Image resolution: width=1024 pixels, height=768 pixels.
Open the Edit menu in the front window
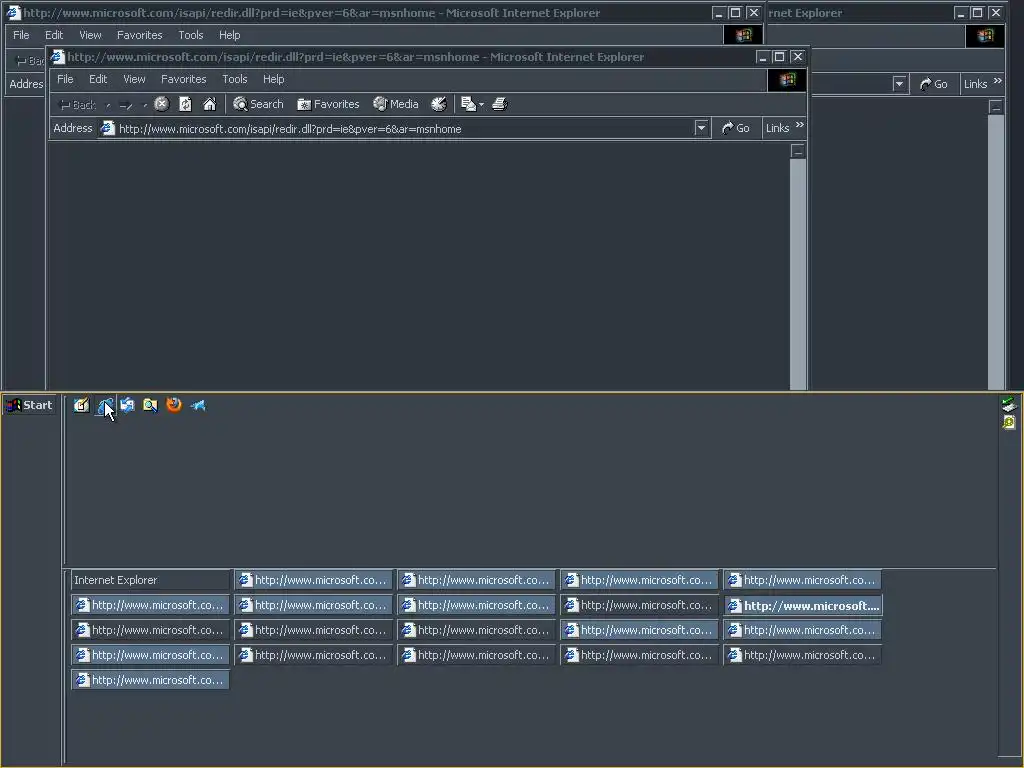point(98,79)
